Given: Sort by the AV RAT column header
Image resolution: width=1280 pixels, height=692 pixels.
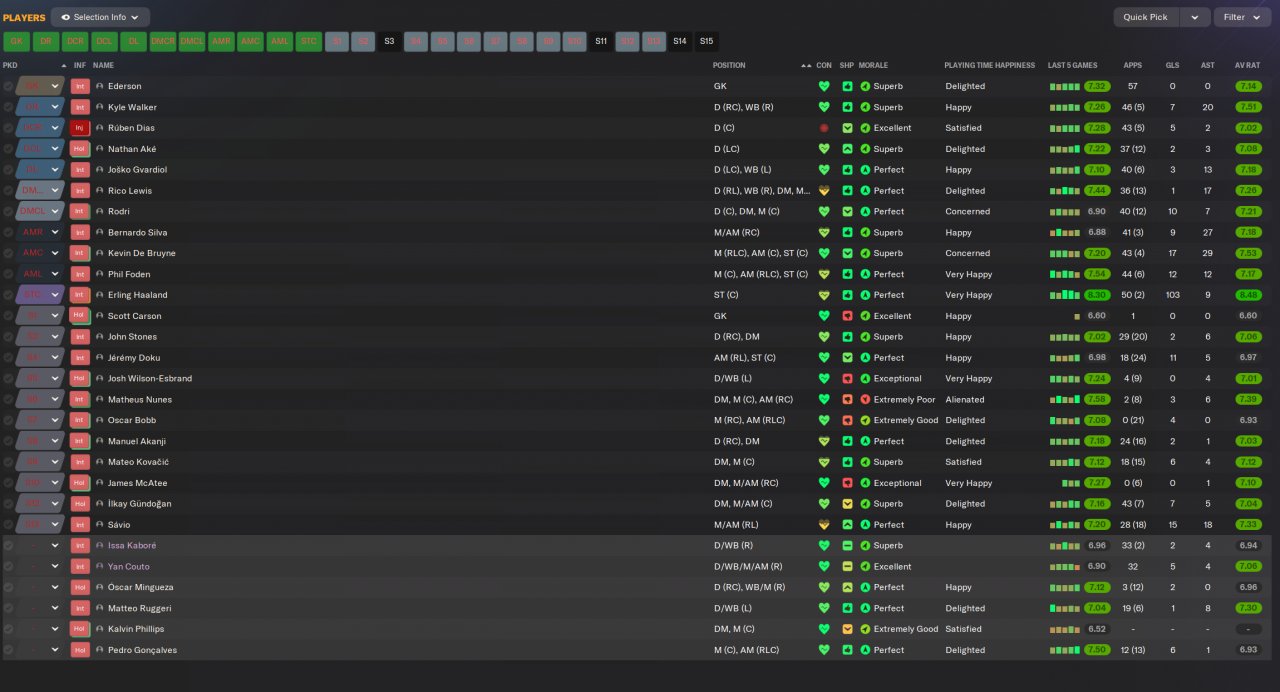Looking at the screenshot, I should tap(1247, 65).
